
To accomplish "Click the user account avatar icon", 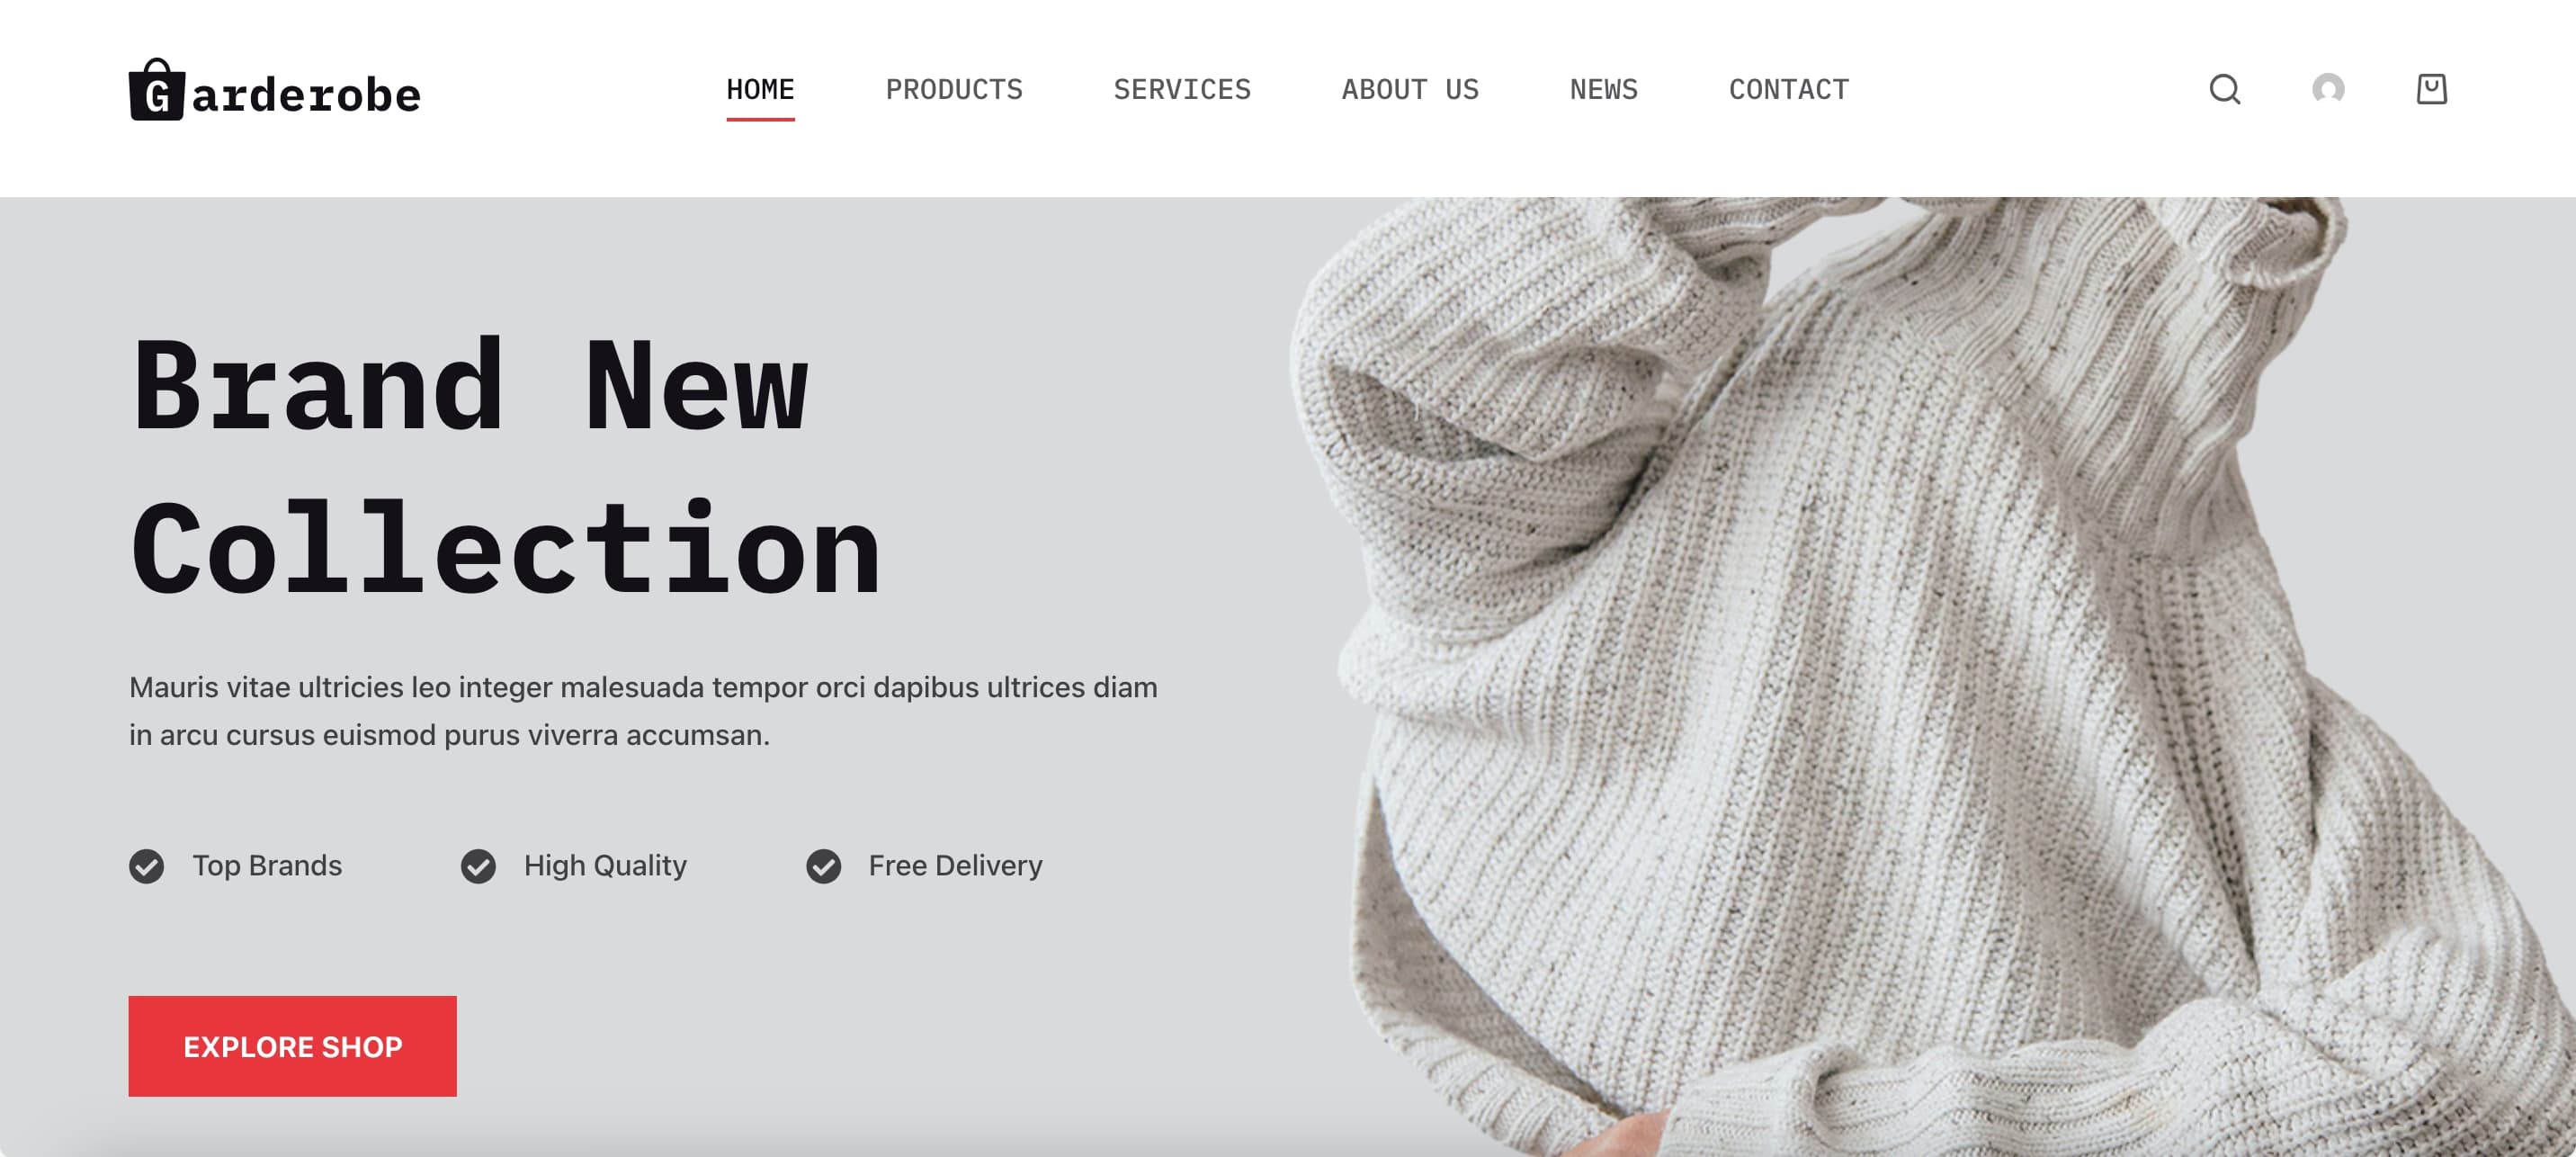I will 2328,89.
